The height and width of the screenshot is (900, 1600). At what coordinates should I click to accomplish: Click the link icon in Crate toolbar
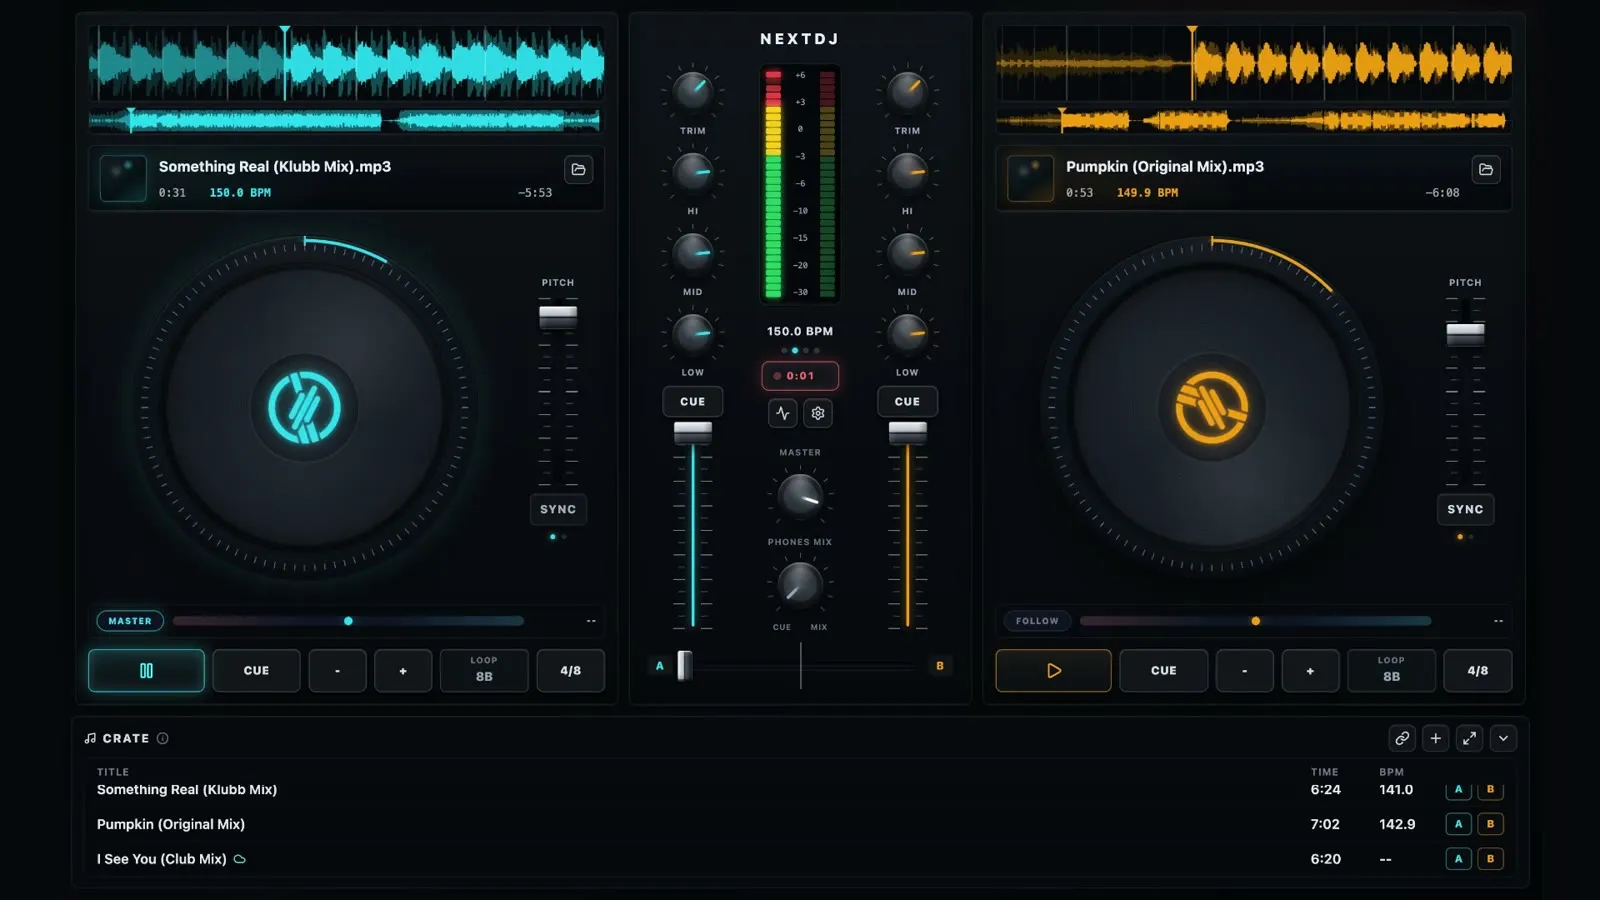[1402, 738]
